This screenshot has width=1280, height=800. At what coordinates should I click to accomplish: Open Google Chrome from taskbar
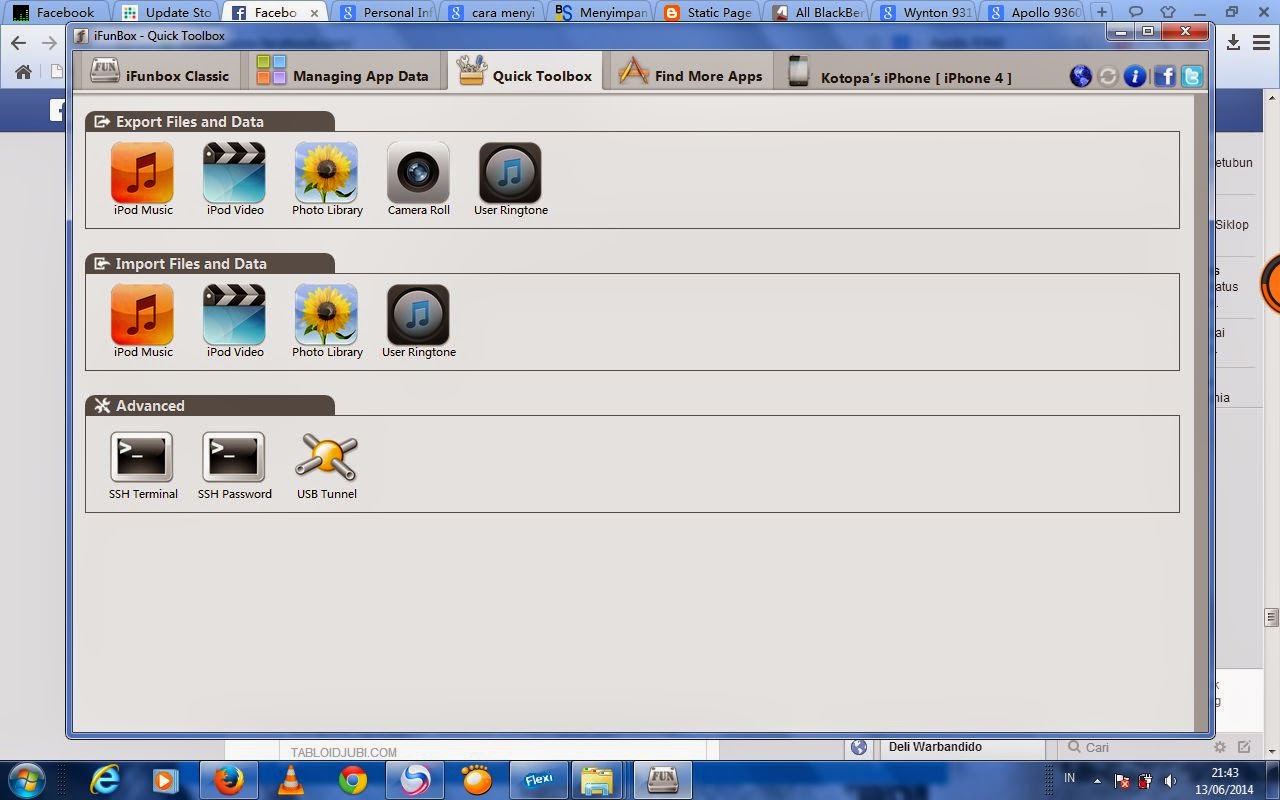[353, 780]
